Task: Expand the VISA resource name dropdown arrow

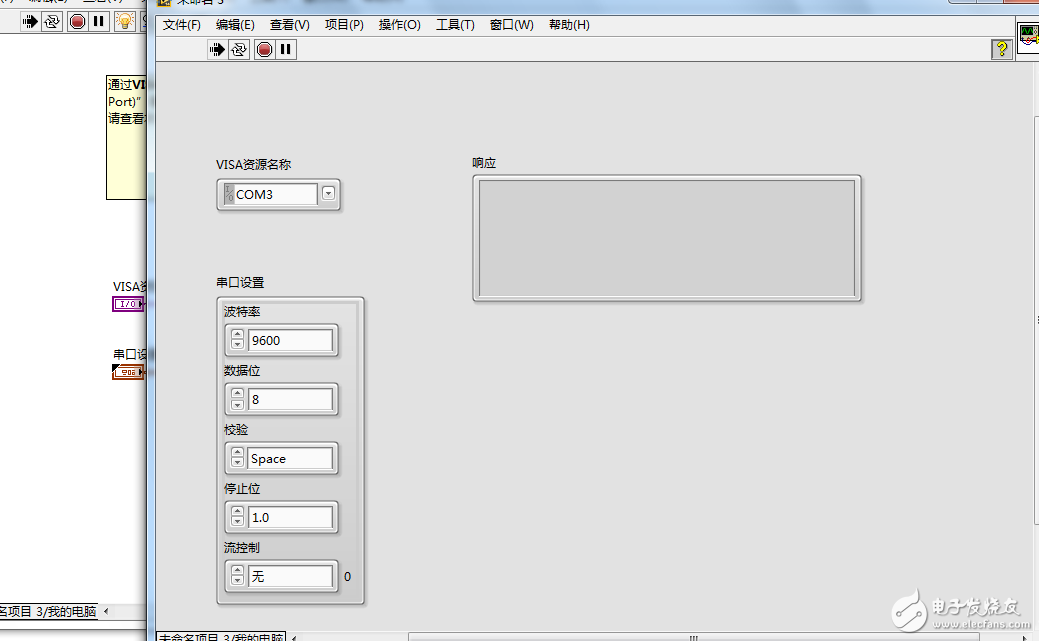Action: click(328, 194)
